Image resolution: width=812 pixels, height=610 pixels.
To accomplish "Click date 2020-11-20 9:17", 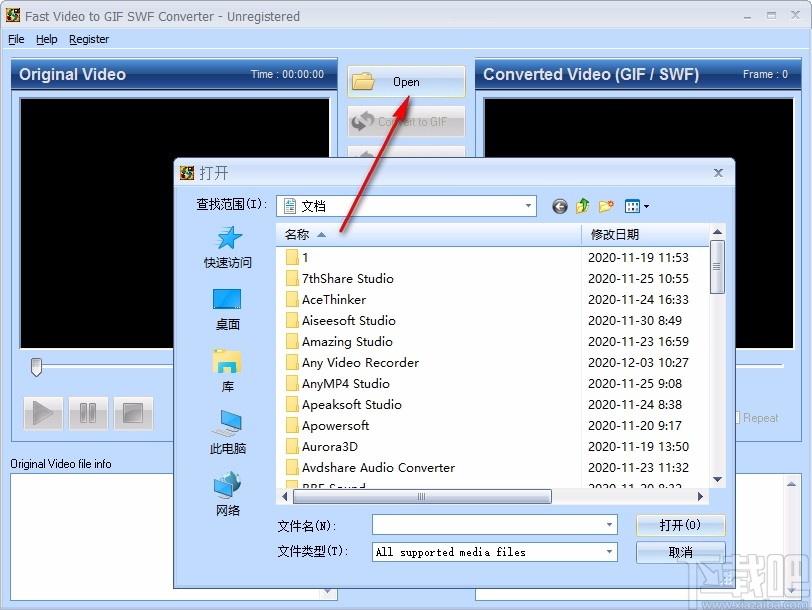I will [x=635, y=426].
